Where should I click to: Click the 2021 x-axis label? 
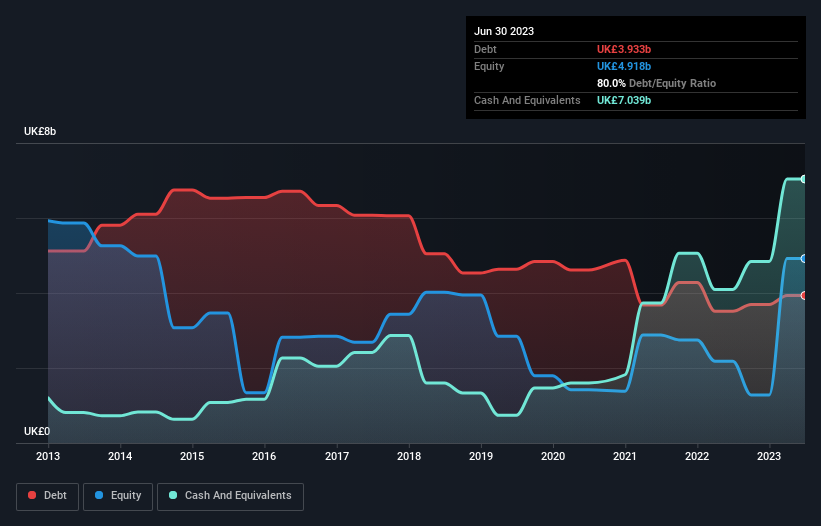click(625, 456)
